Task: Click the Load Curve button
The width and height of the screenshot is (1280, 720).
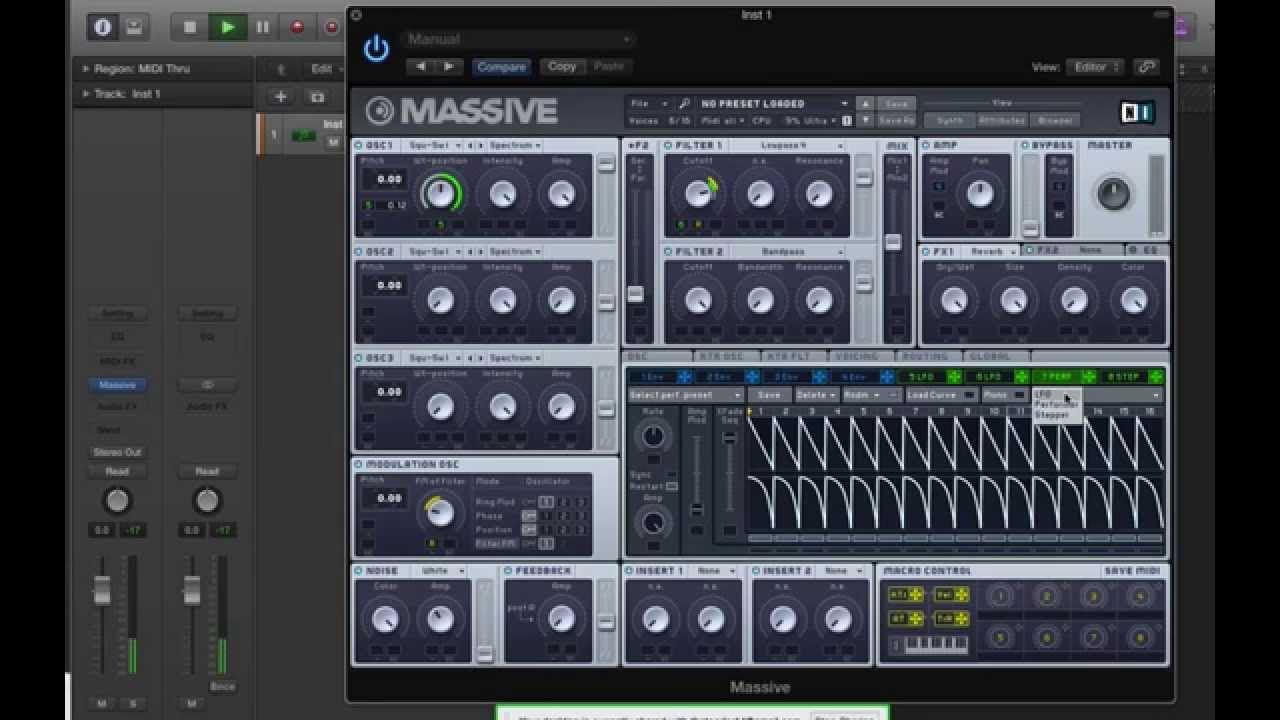Action: 941,395
